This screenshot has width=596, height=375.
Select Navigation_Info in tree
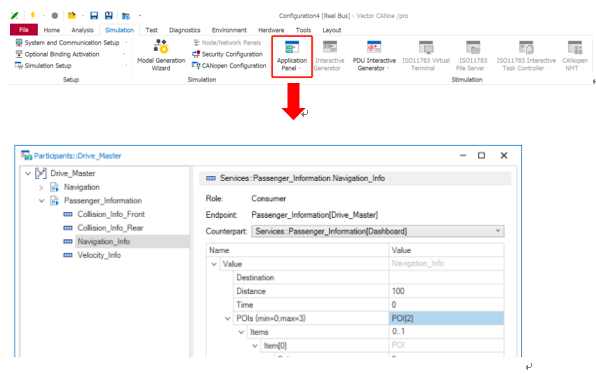[104, 242]
